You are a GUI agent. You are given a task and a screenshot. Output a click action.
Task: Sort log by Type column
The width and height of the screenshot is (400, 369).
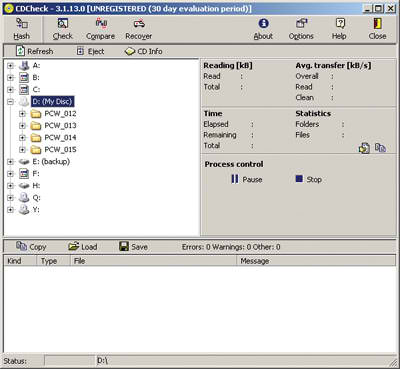click(x=53, y=261)
